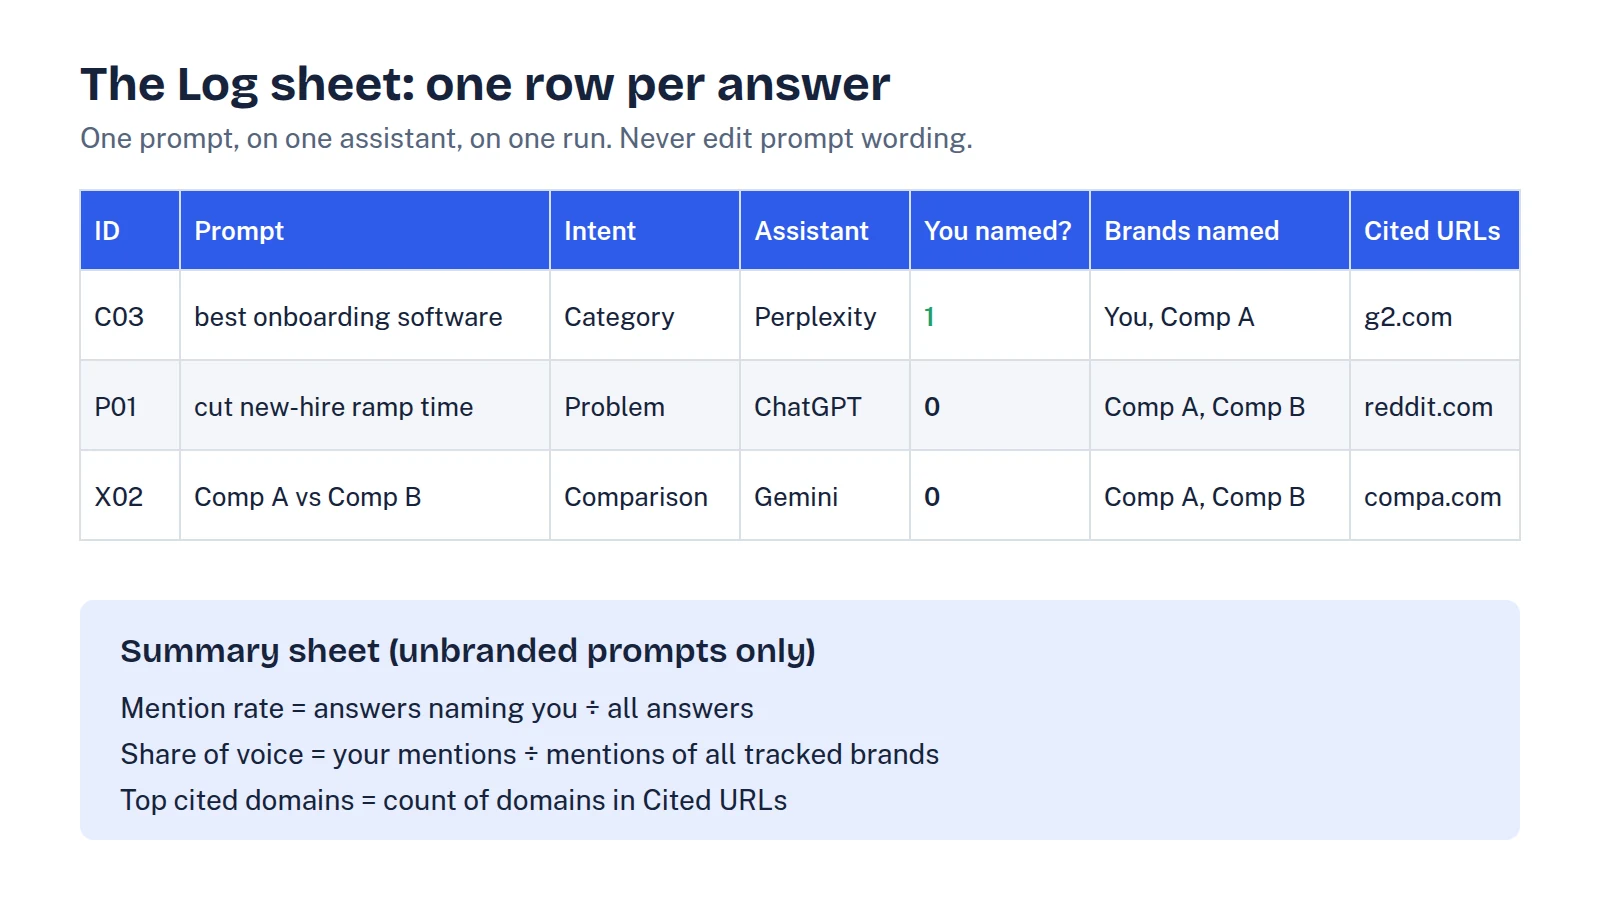This screenshot has width=1600, height=900.
Task: Click the "Mention rate" formula line
Action: (x=437, y=708)
